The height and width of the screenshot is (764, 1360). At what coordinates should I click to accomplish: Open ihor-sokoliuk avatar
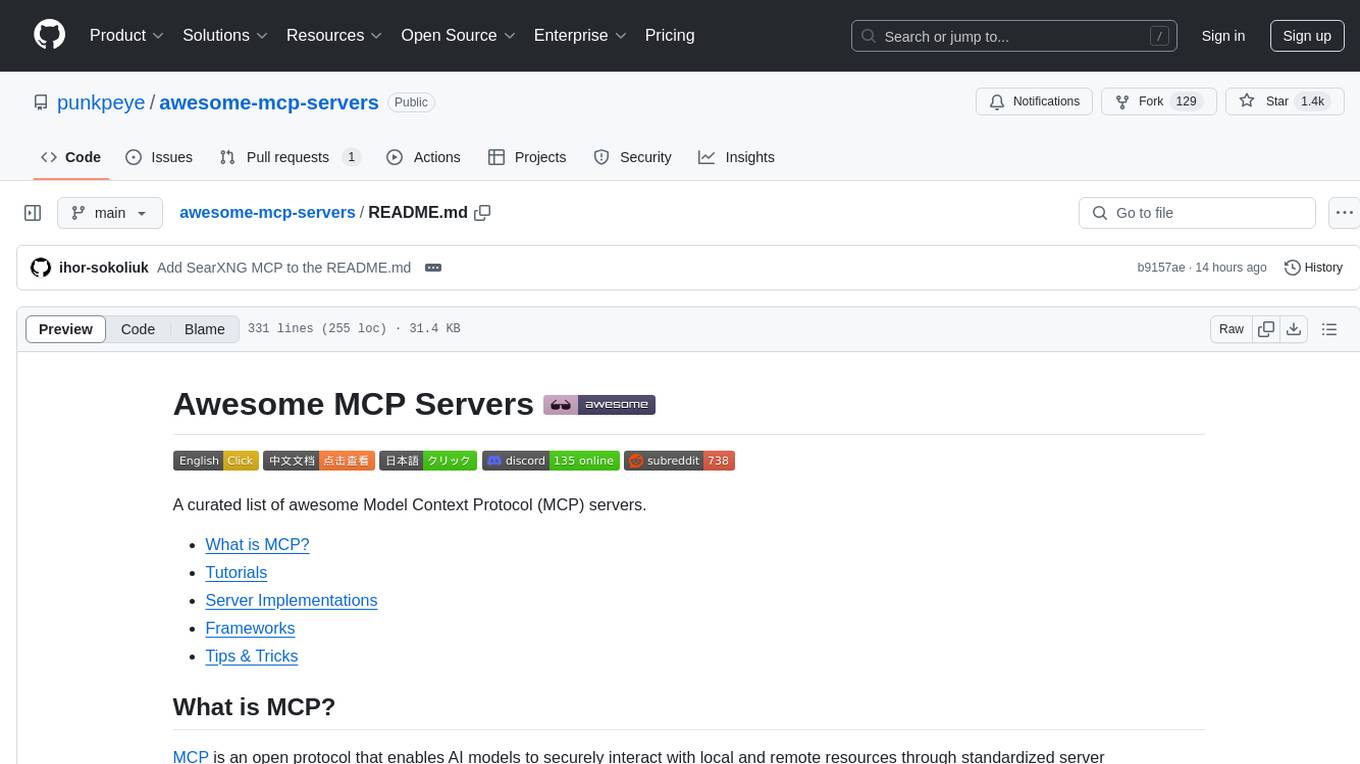click(41, 267)
